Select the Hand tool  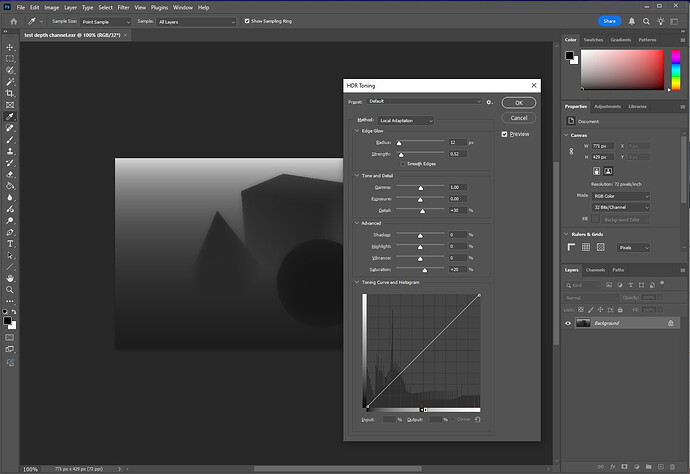[10, 278]
